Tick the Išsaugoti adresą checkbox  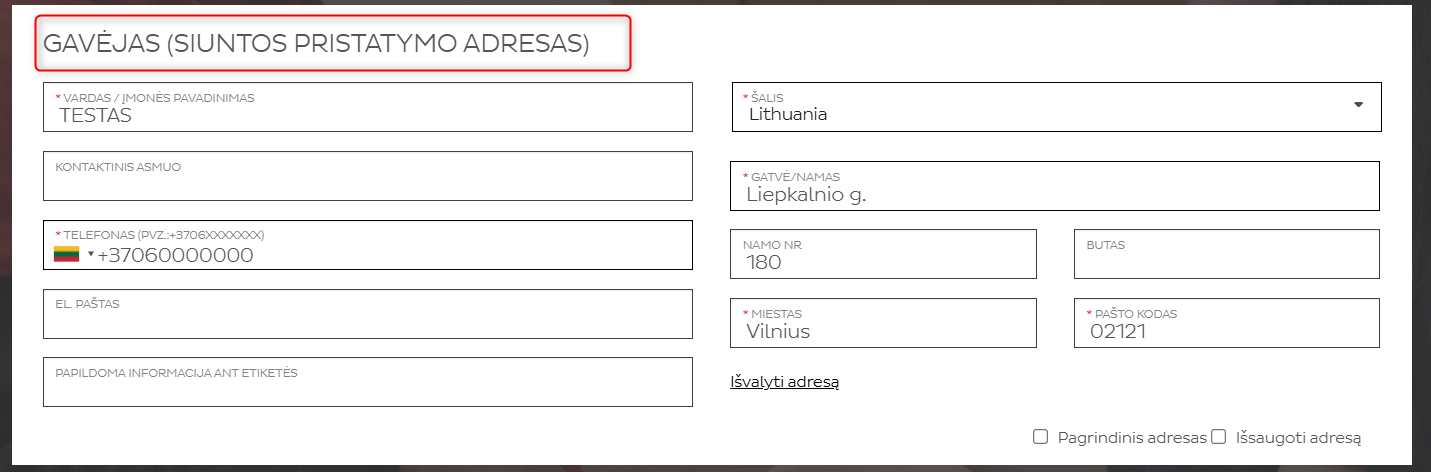coord(1218,437)
